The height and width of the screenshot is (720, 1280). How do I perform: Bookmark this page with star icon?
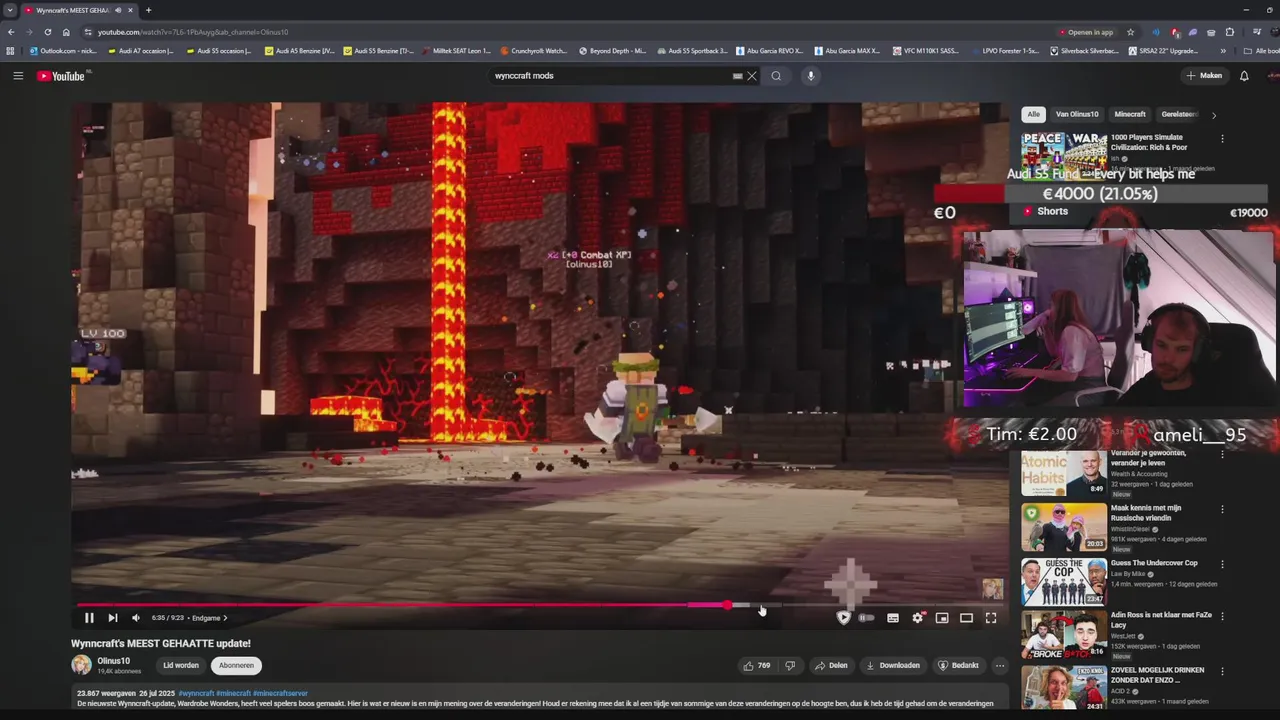point(1131,32)
